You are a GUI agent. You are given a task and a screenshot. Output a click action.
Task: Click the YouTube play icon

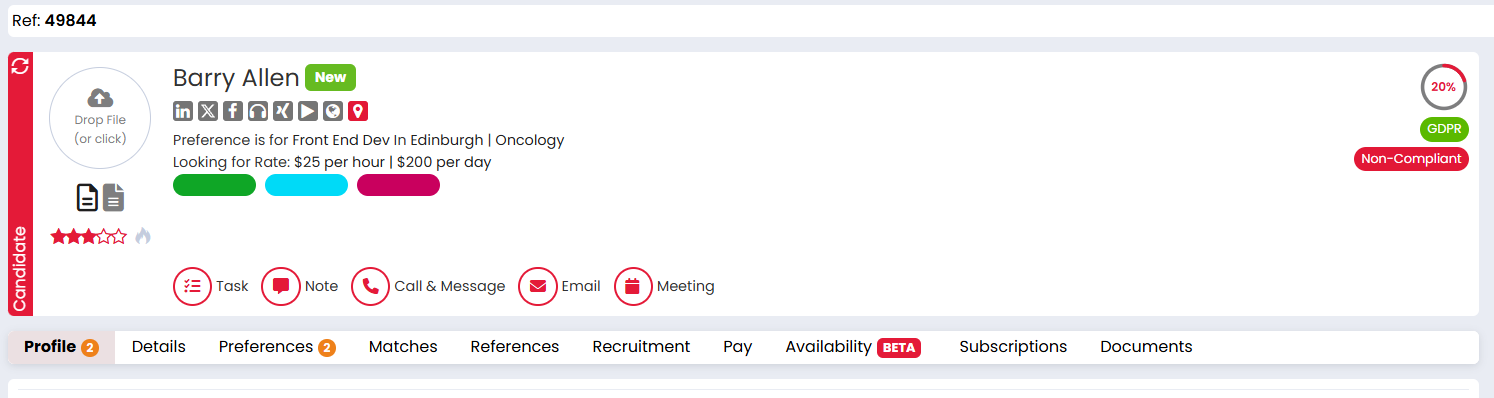308,111
